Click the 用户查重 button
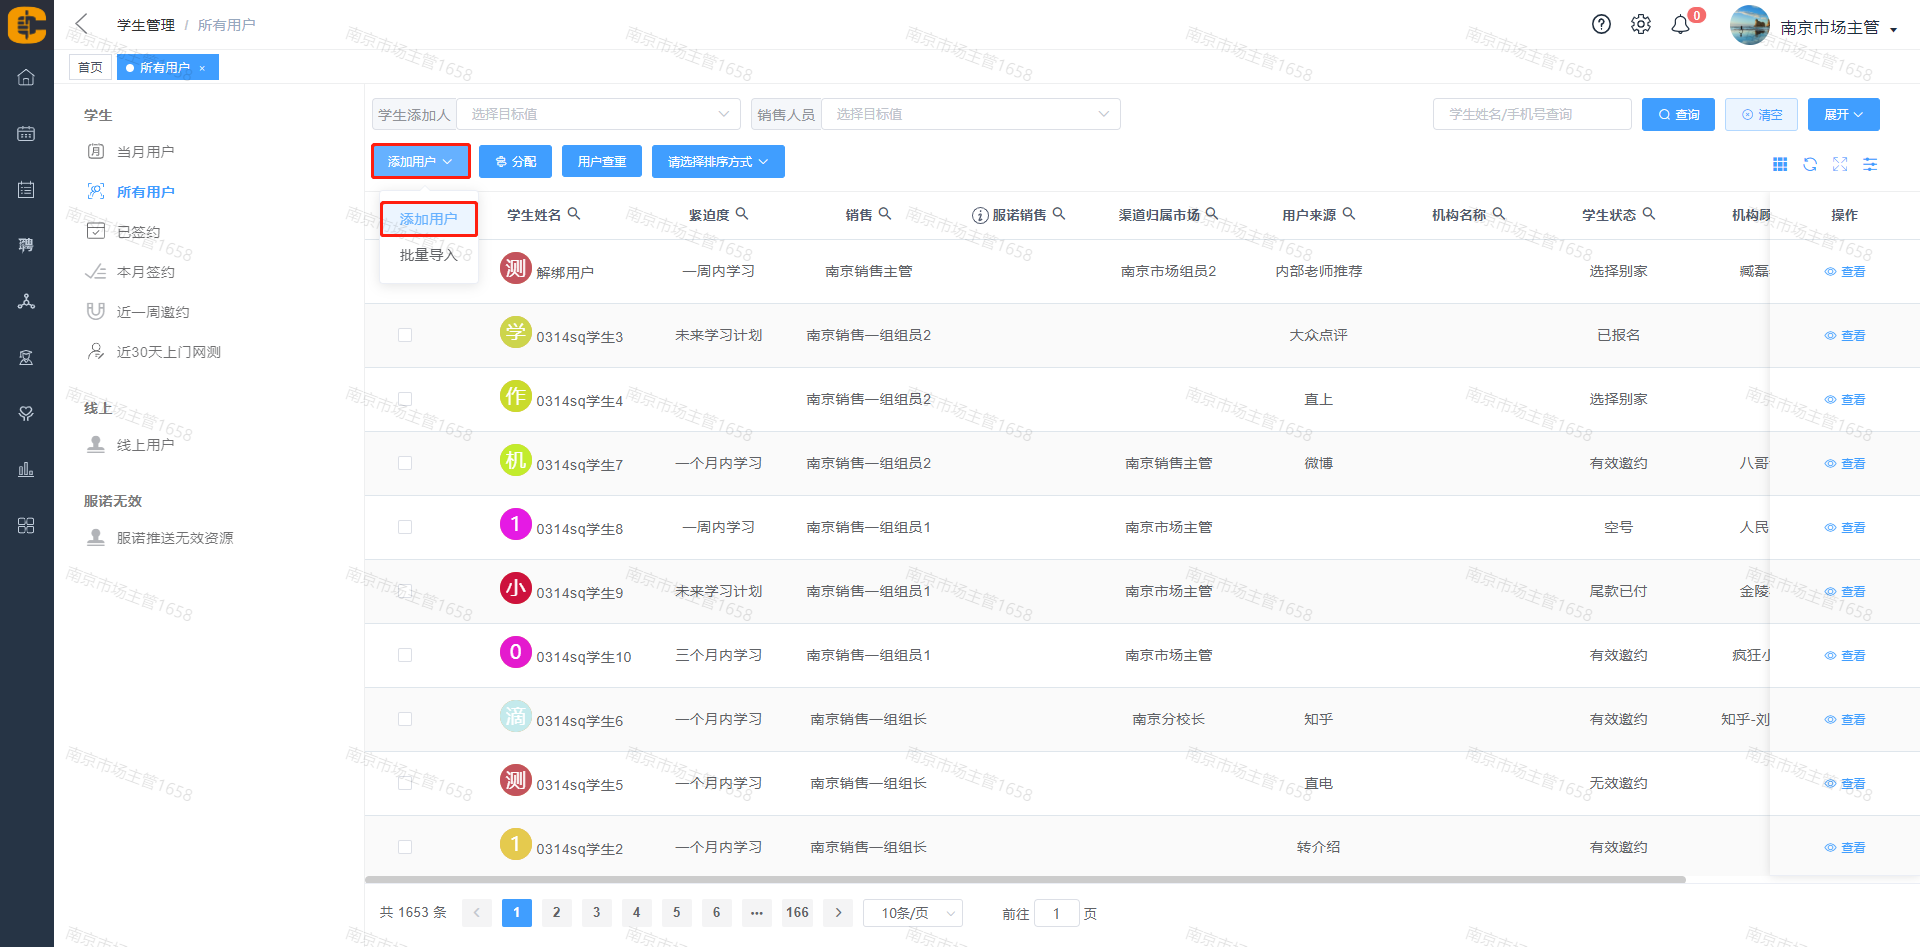 602,161
